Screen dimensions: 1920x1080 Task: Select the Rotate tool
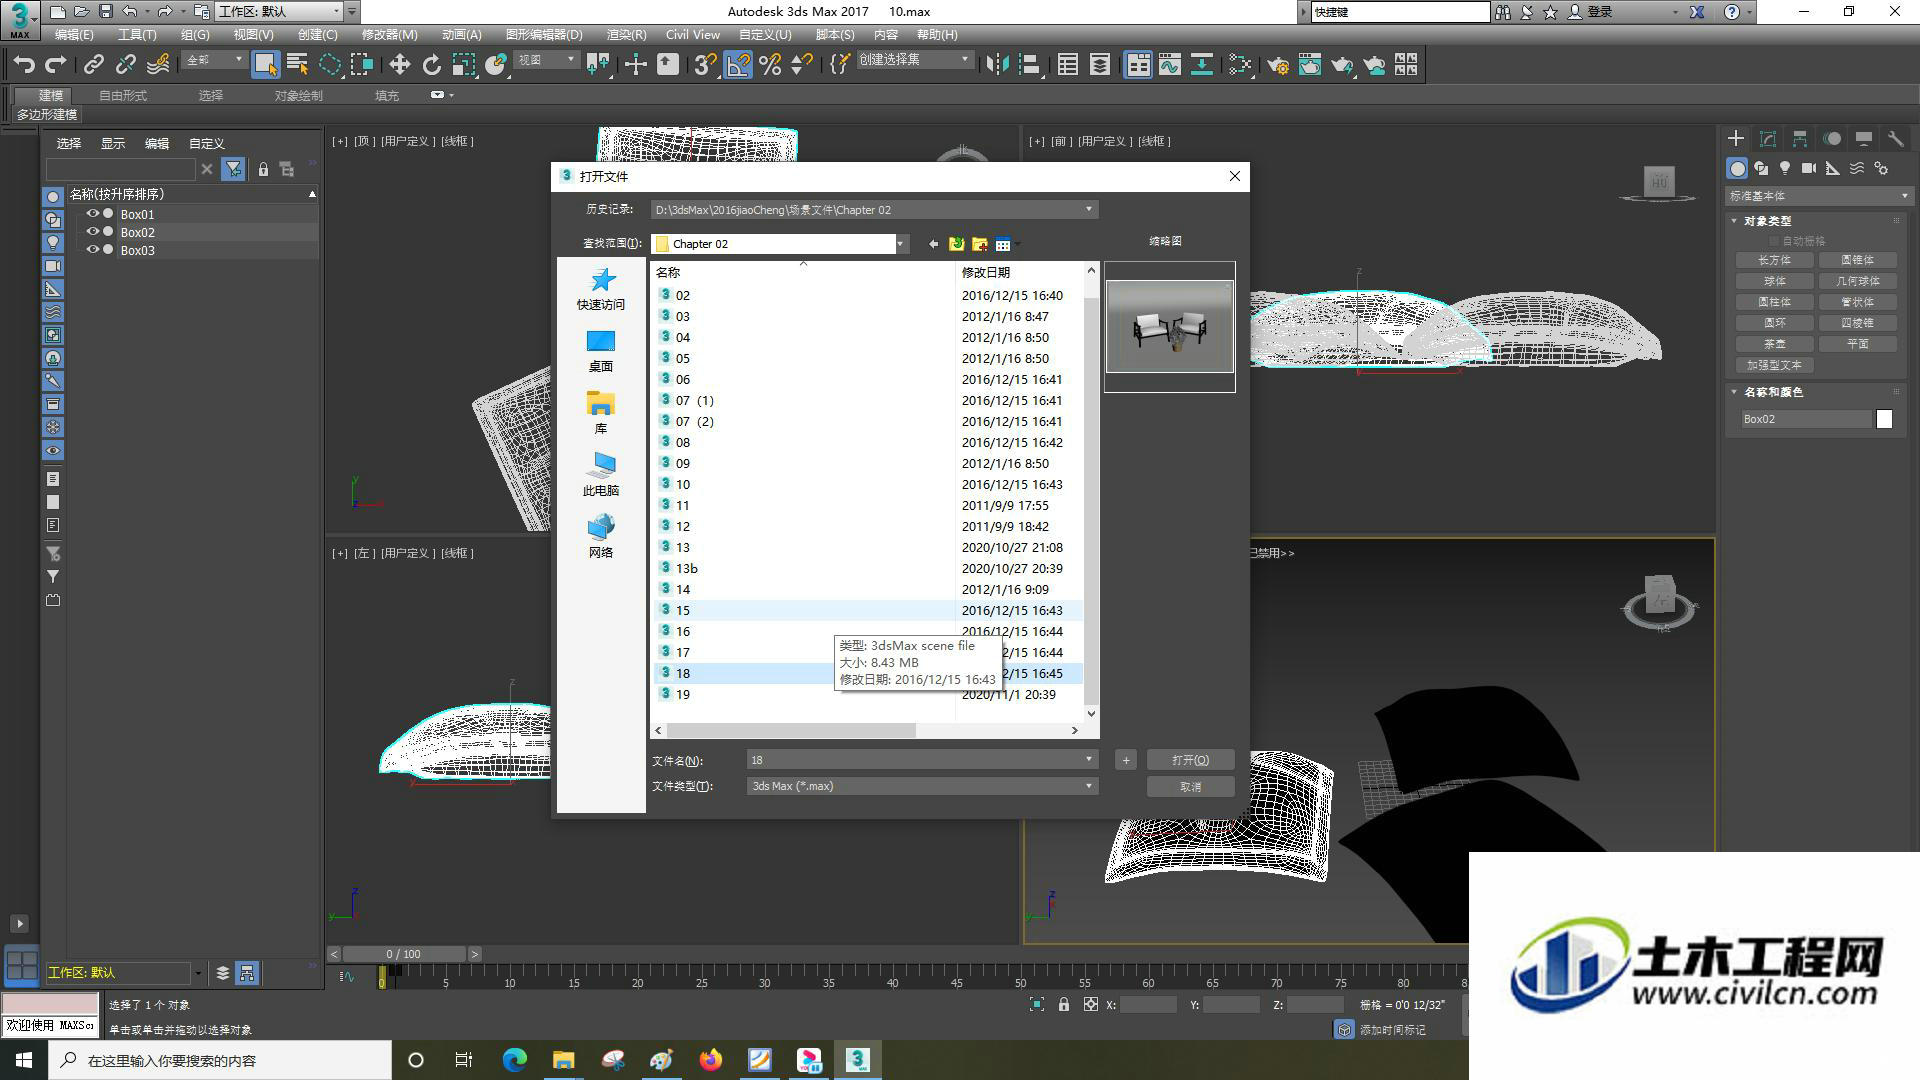pyautogui.click(x=432, y=65)
